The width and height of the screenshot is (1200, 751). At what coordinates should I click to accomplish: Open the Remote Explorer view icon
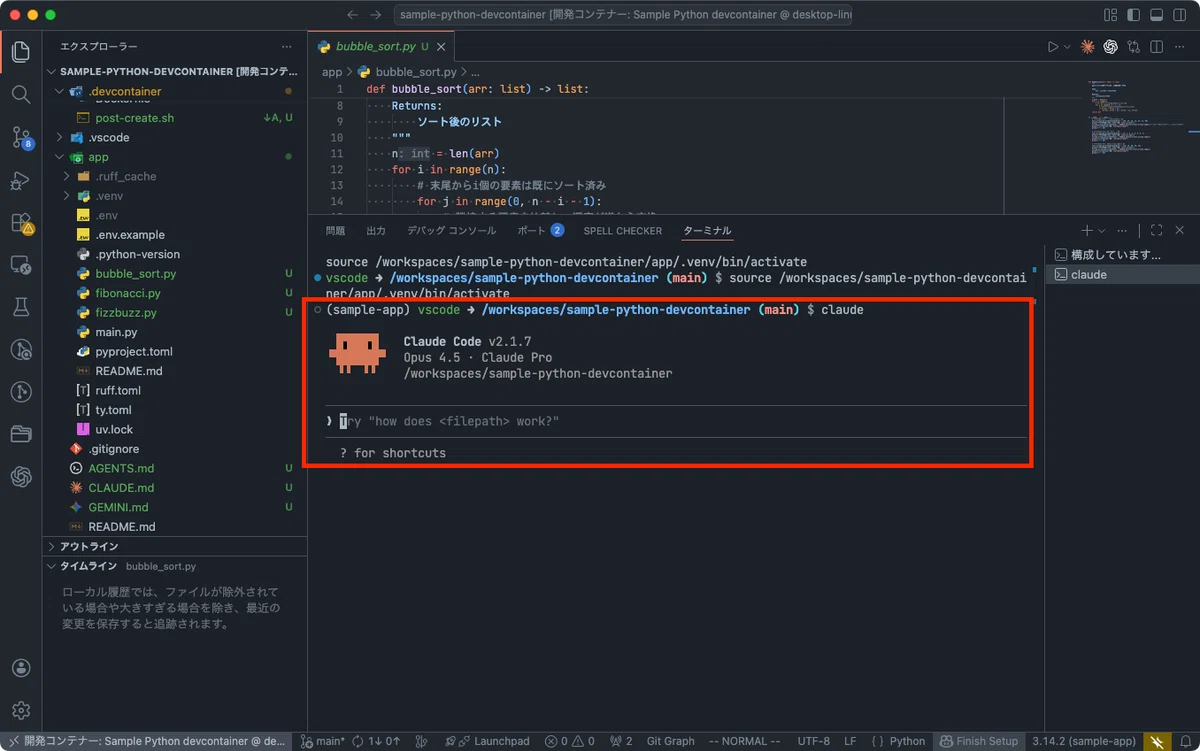point(21,266)
